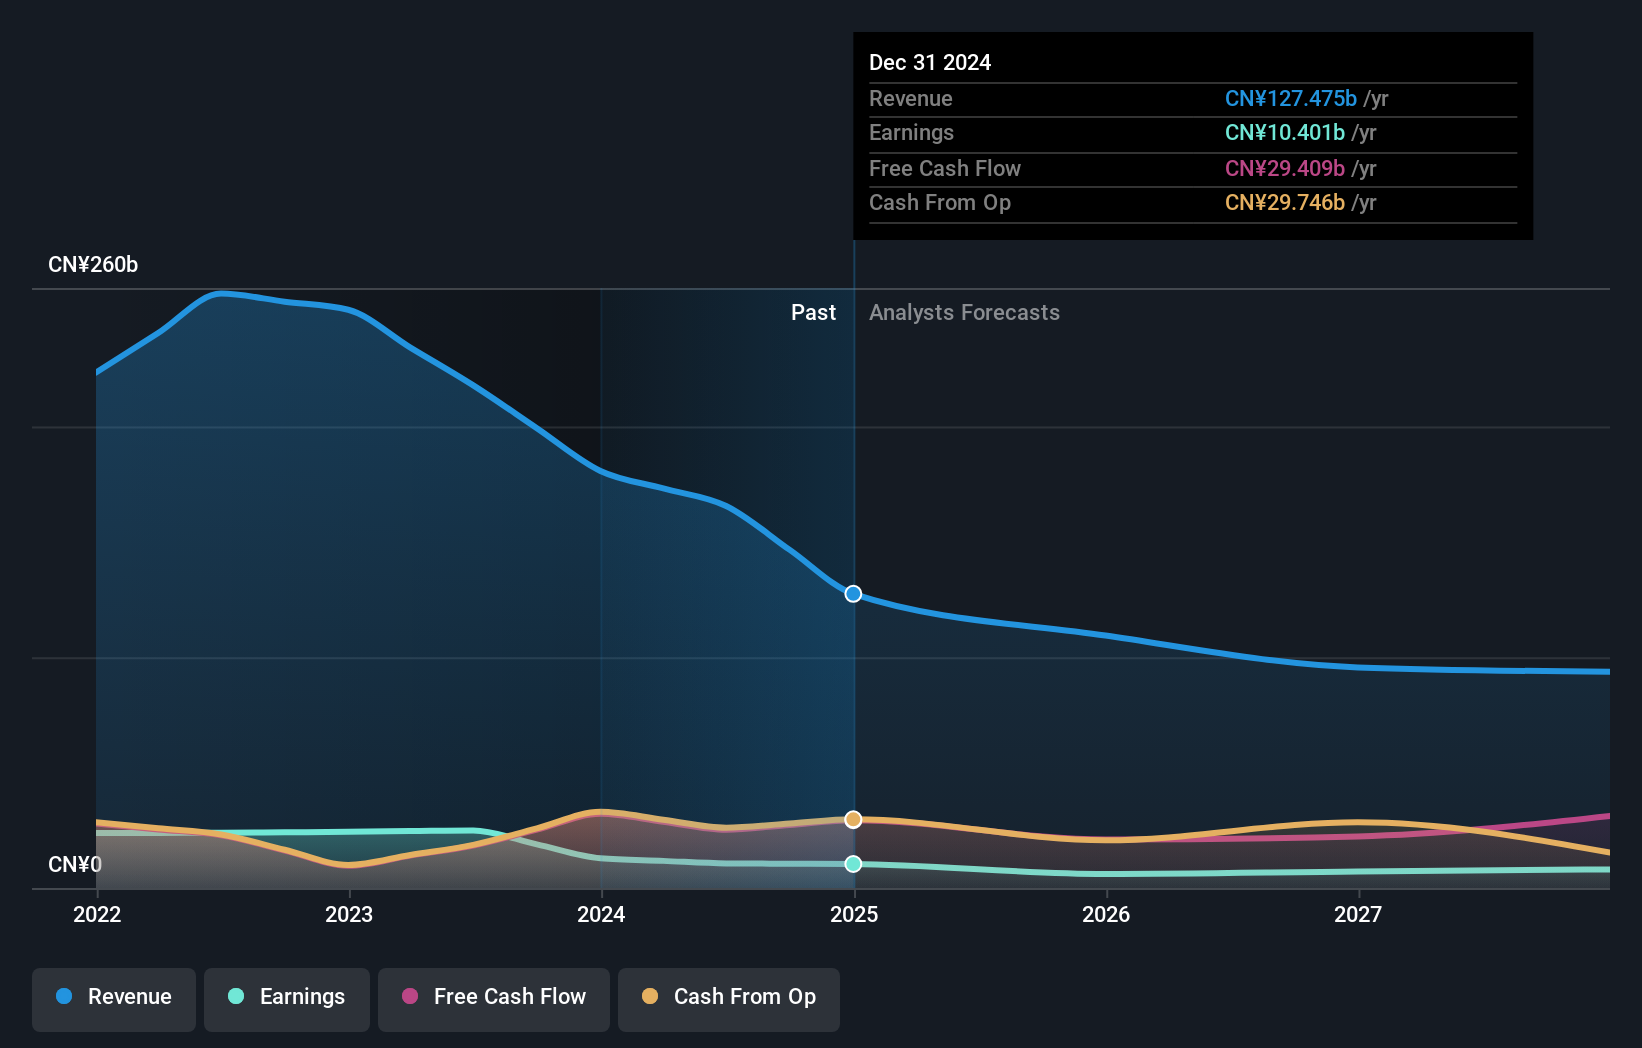Collapse the Analysts Forecasts region
This screenshot has width=1642, height=1048.
pyautogui.click(x=963, y=312)
